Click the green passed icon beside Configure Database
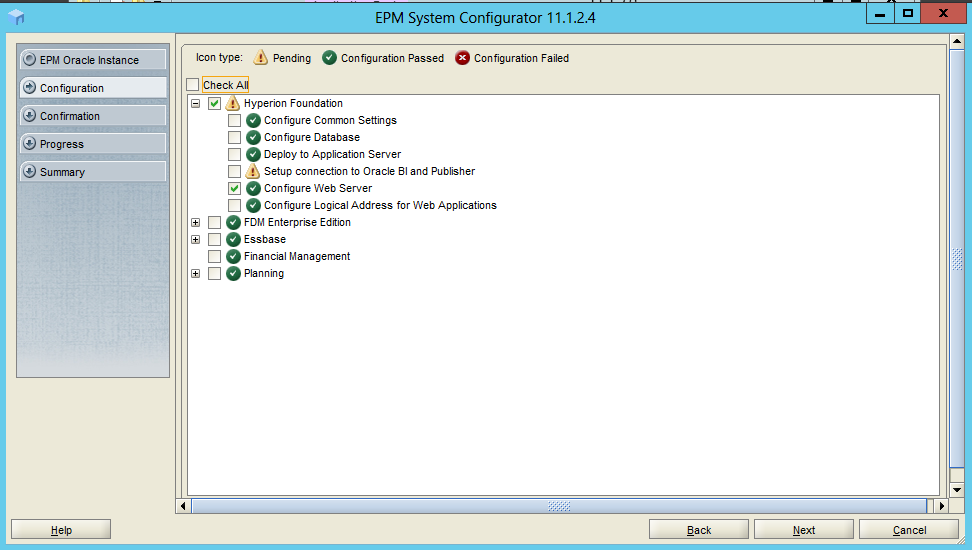This screenshot has width=972, height=550. click(253, 137)
